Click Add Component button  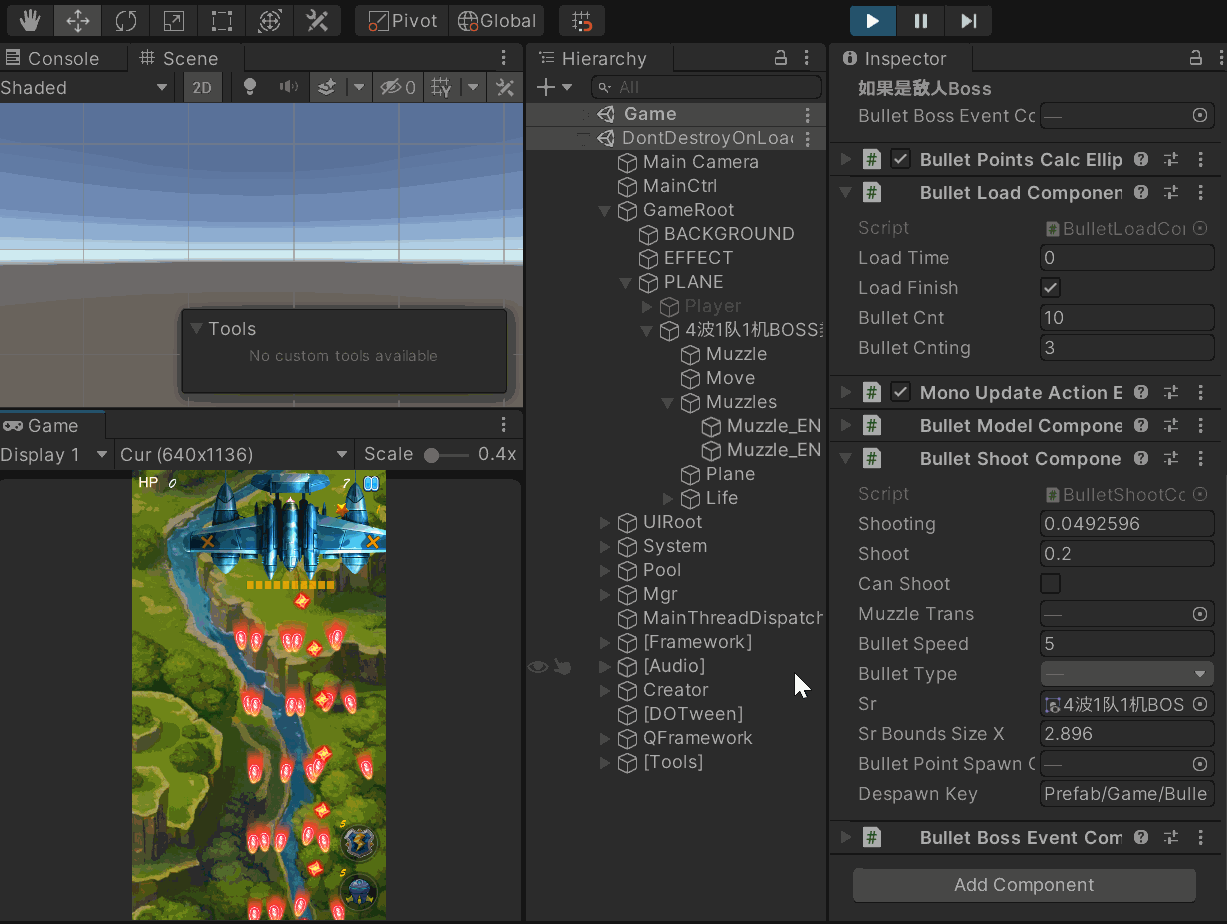(x=1024, y=885)
